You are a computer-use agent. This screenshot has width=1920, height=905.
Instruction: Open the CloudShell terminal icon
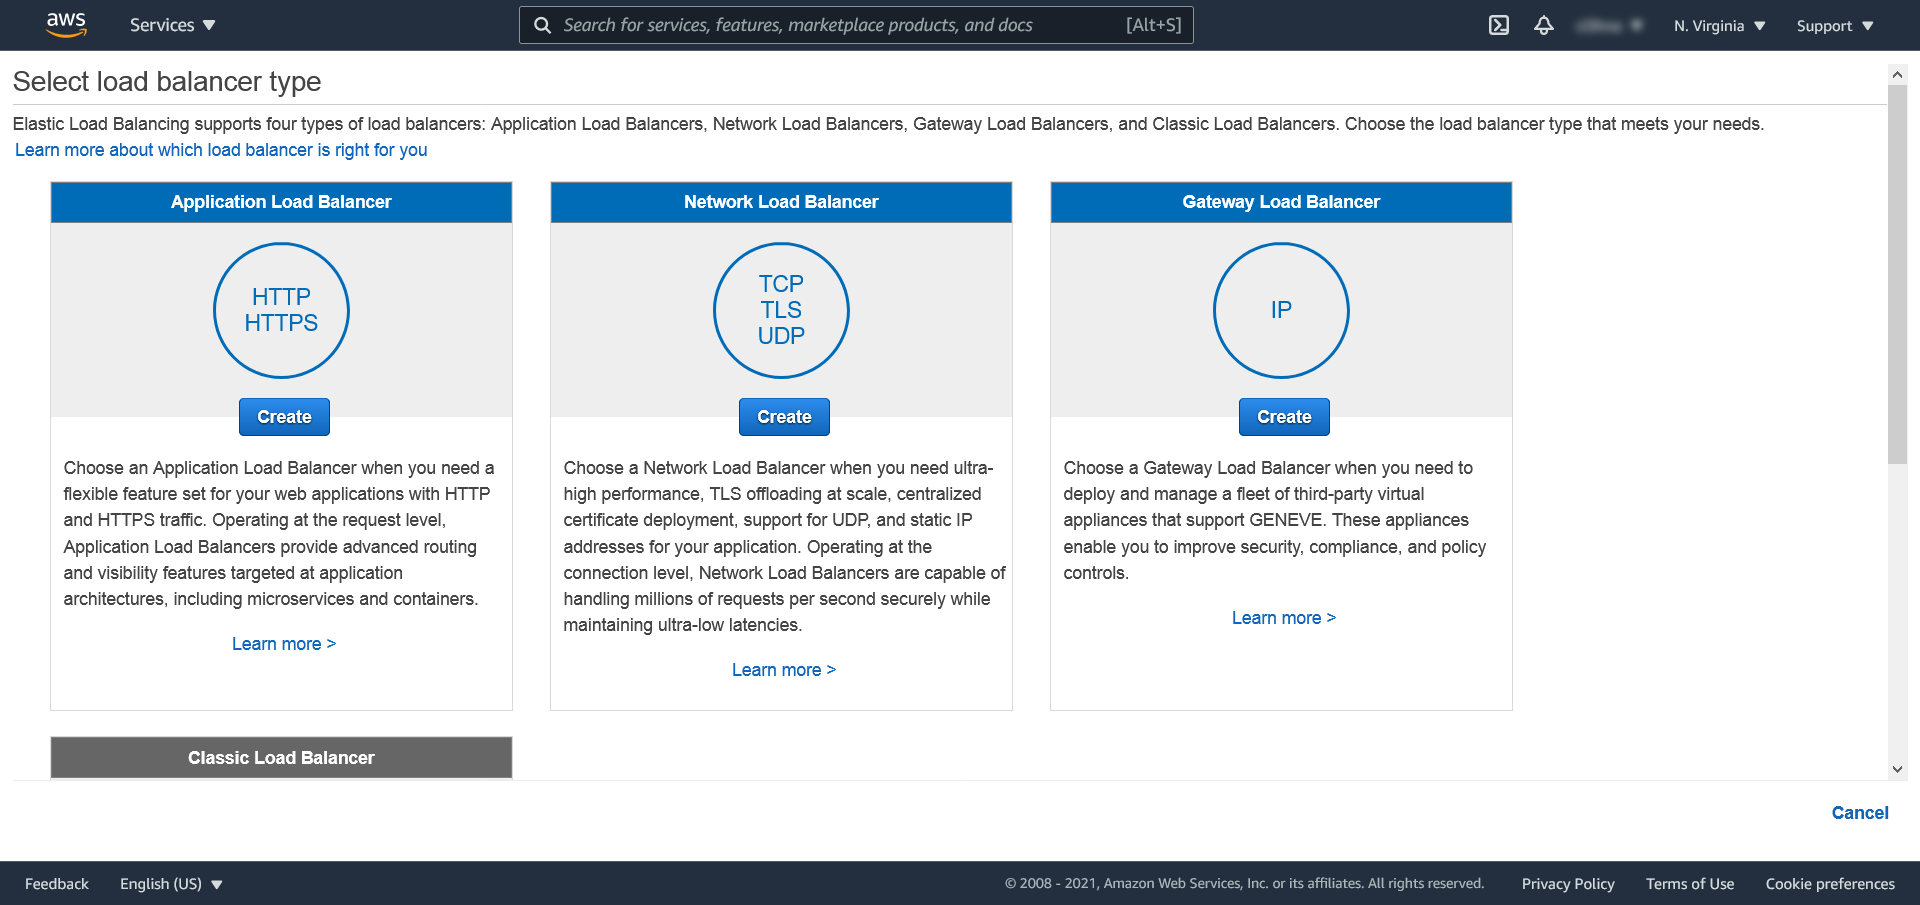(x=1498, y=25)
